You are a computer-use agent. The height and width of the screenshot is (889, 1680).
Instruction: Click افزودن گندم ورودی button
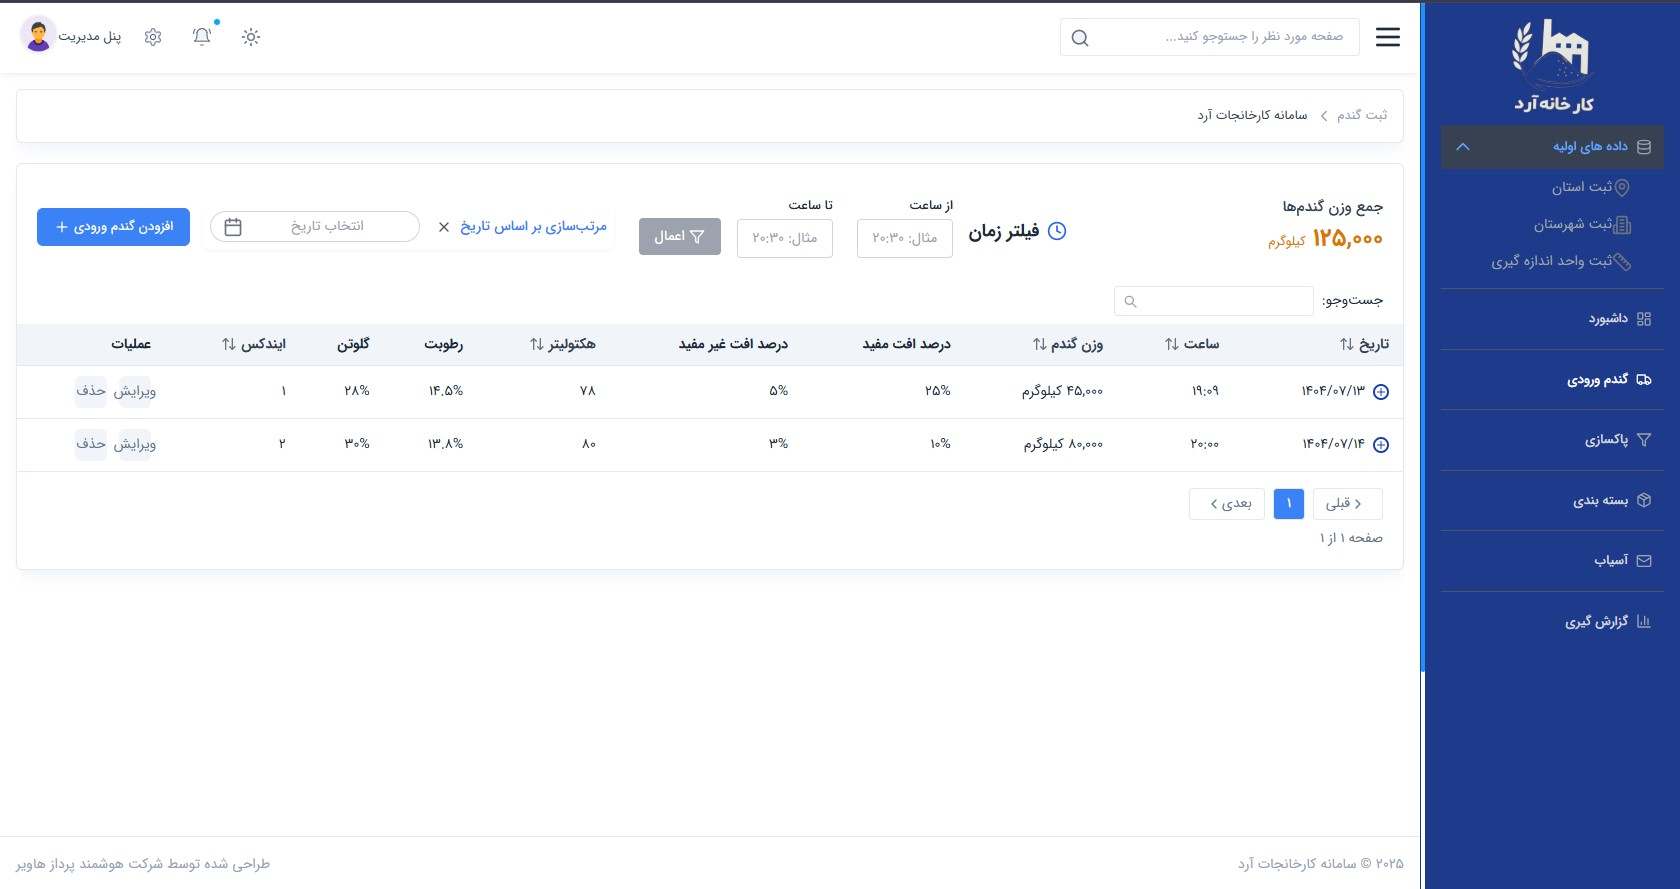coord(113,227)
